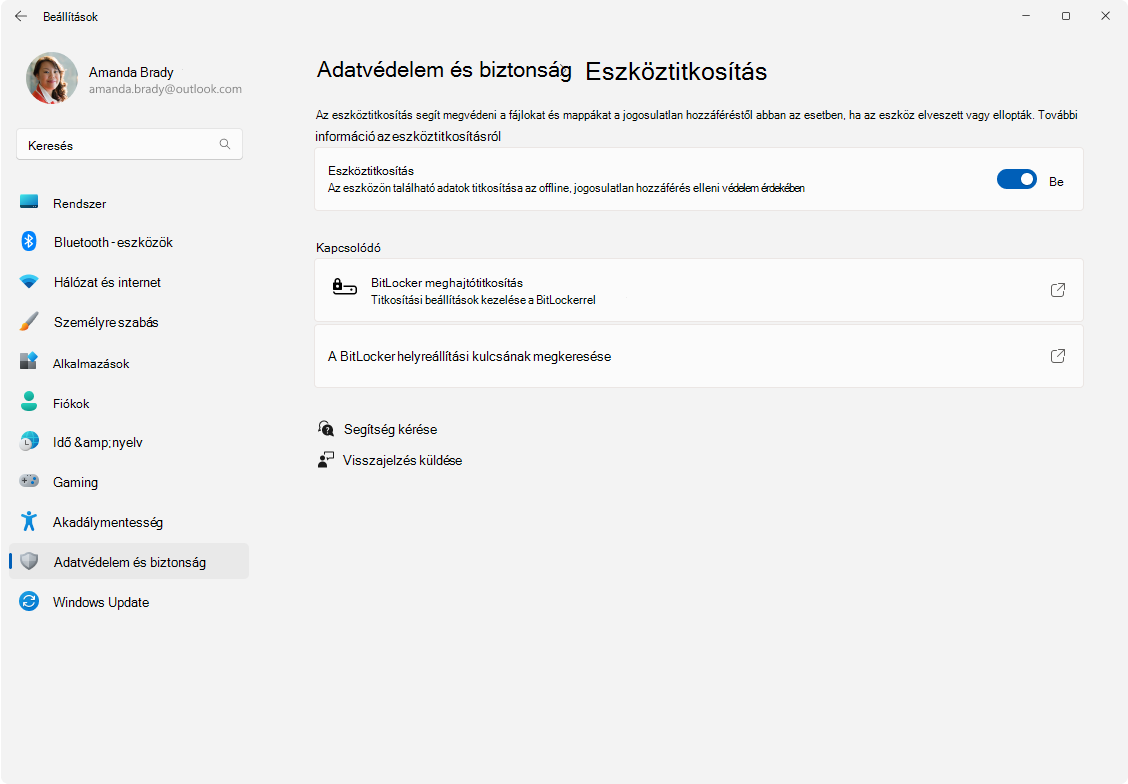Click Segítség kérése link

tap(391, 429)
